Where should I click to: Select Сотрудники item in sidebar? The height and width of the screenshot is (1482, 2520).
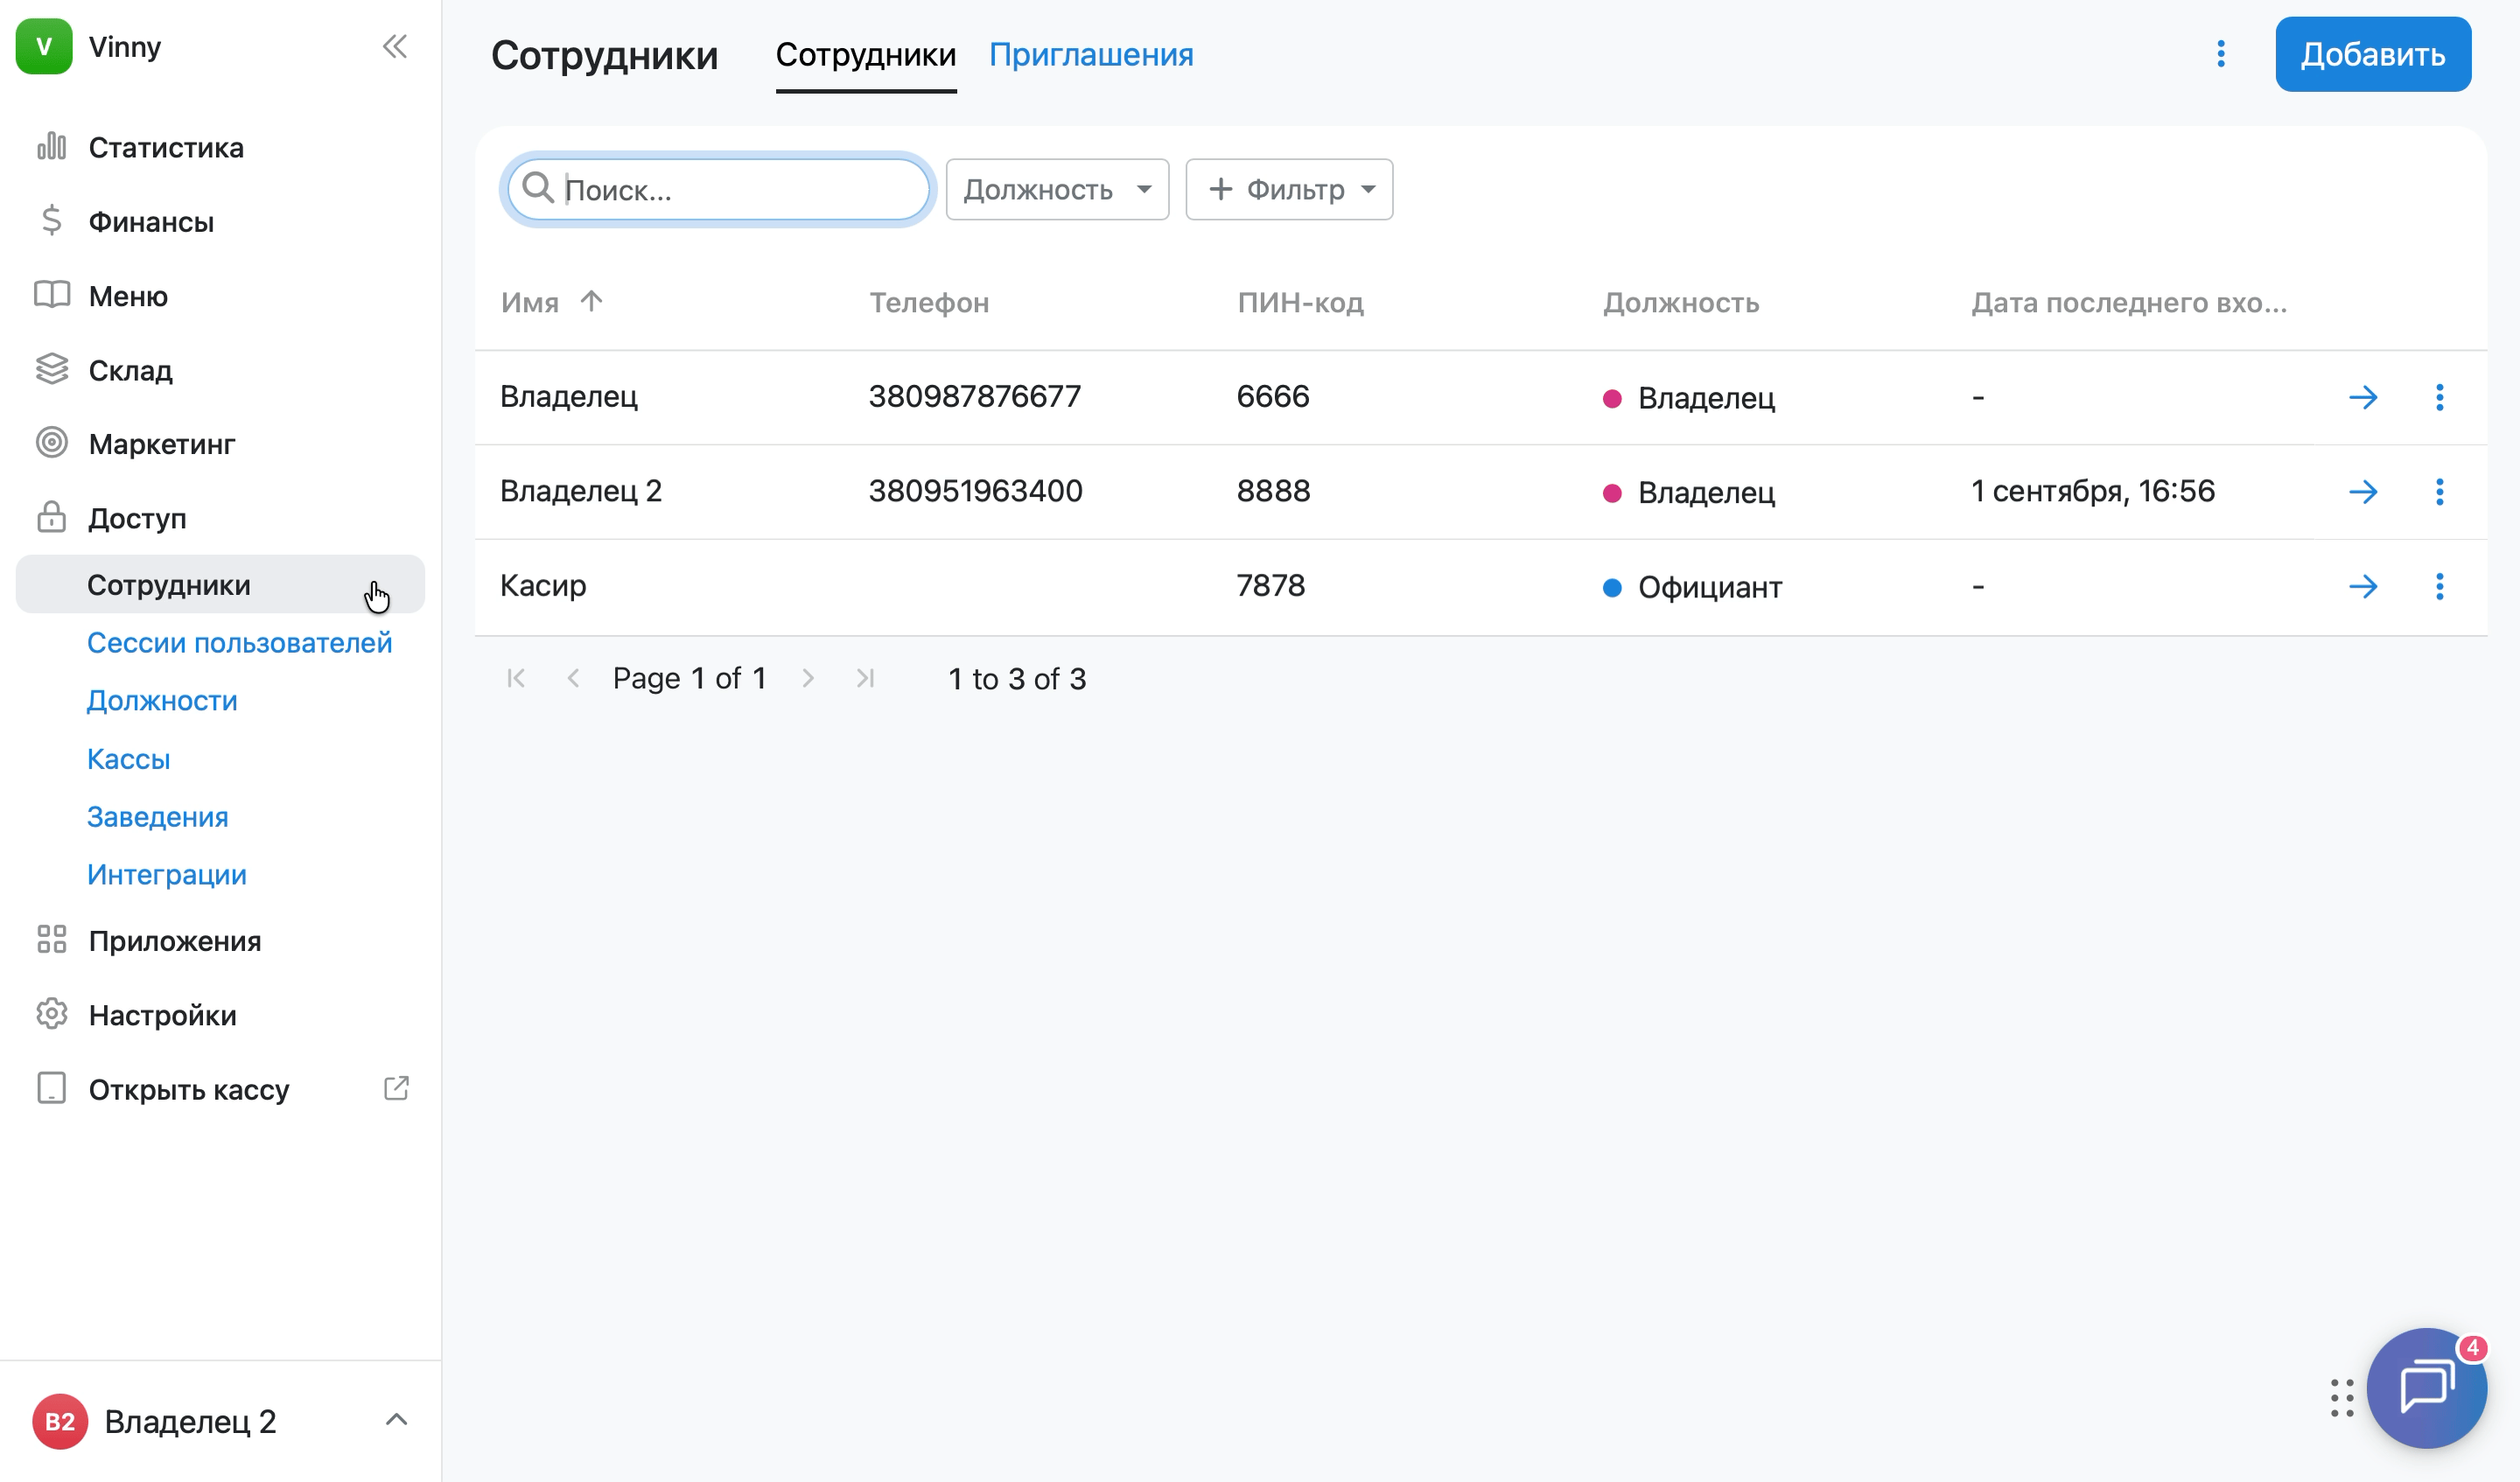pyautogui.click(x=220, y=584)
